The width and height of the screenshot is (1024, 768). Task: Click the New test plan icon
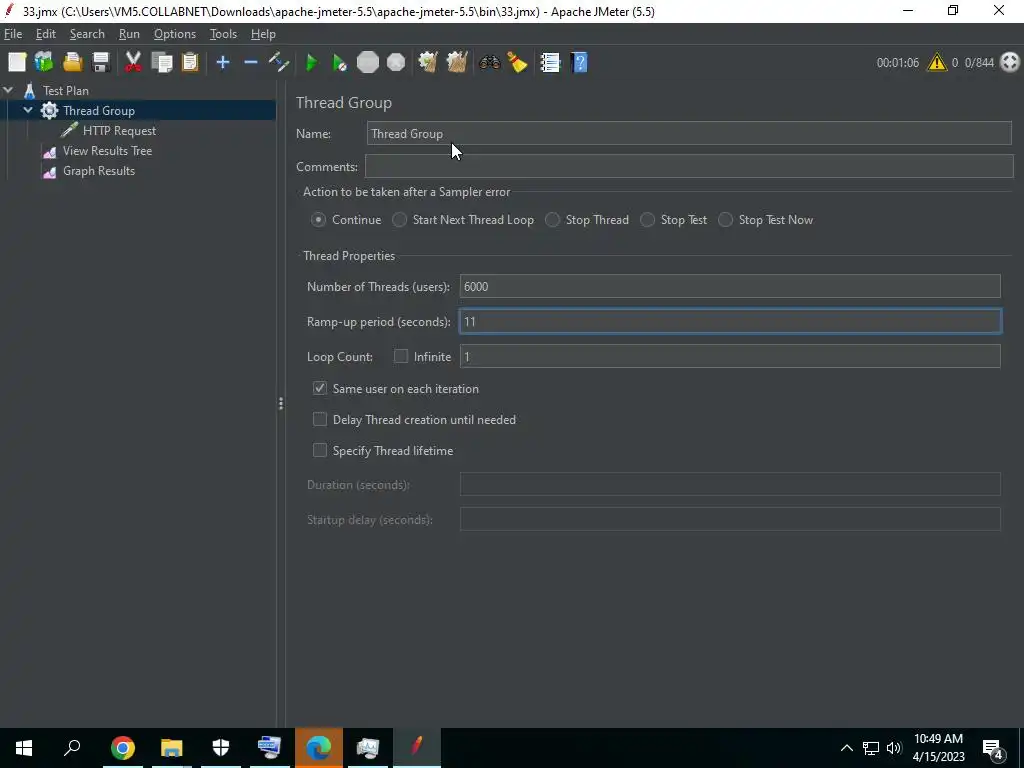(x=17, y=62)
